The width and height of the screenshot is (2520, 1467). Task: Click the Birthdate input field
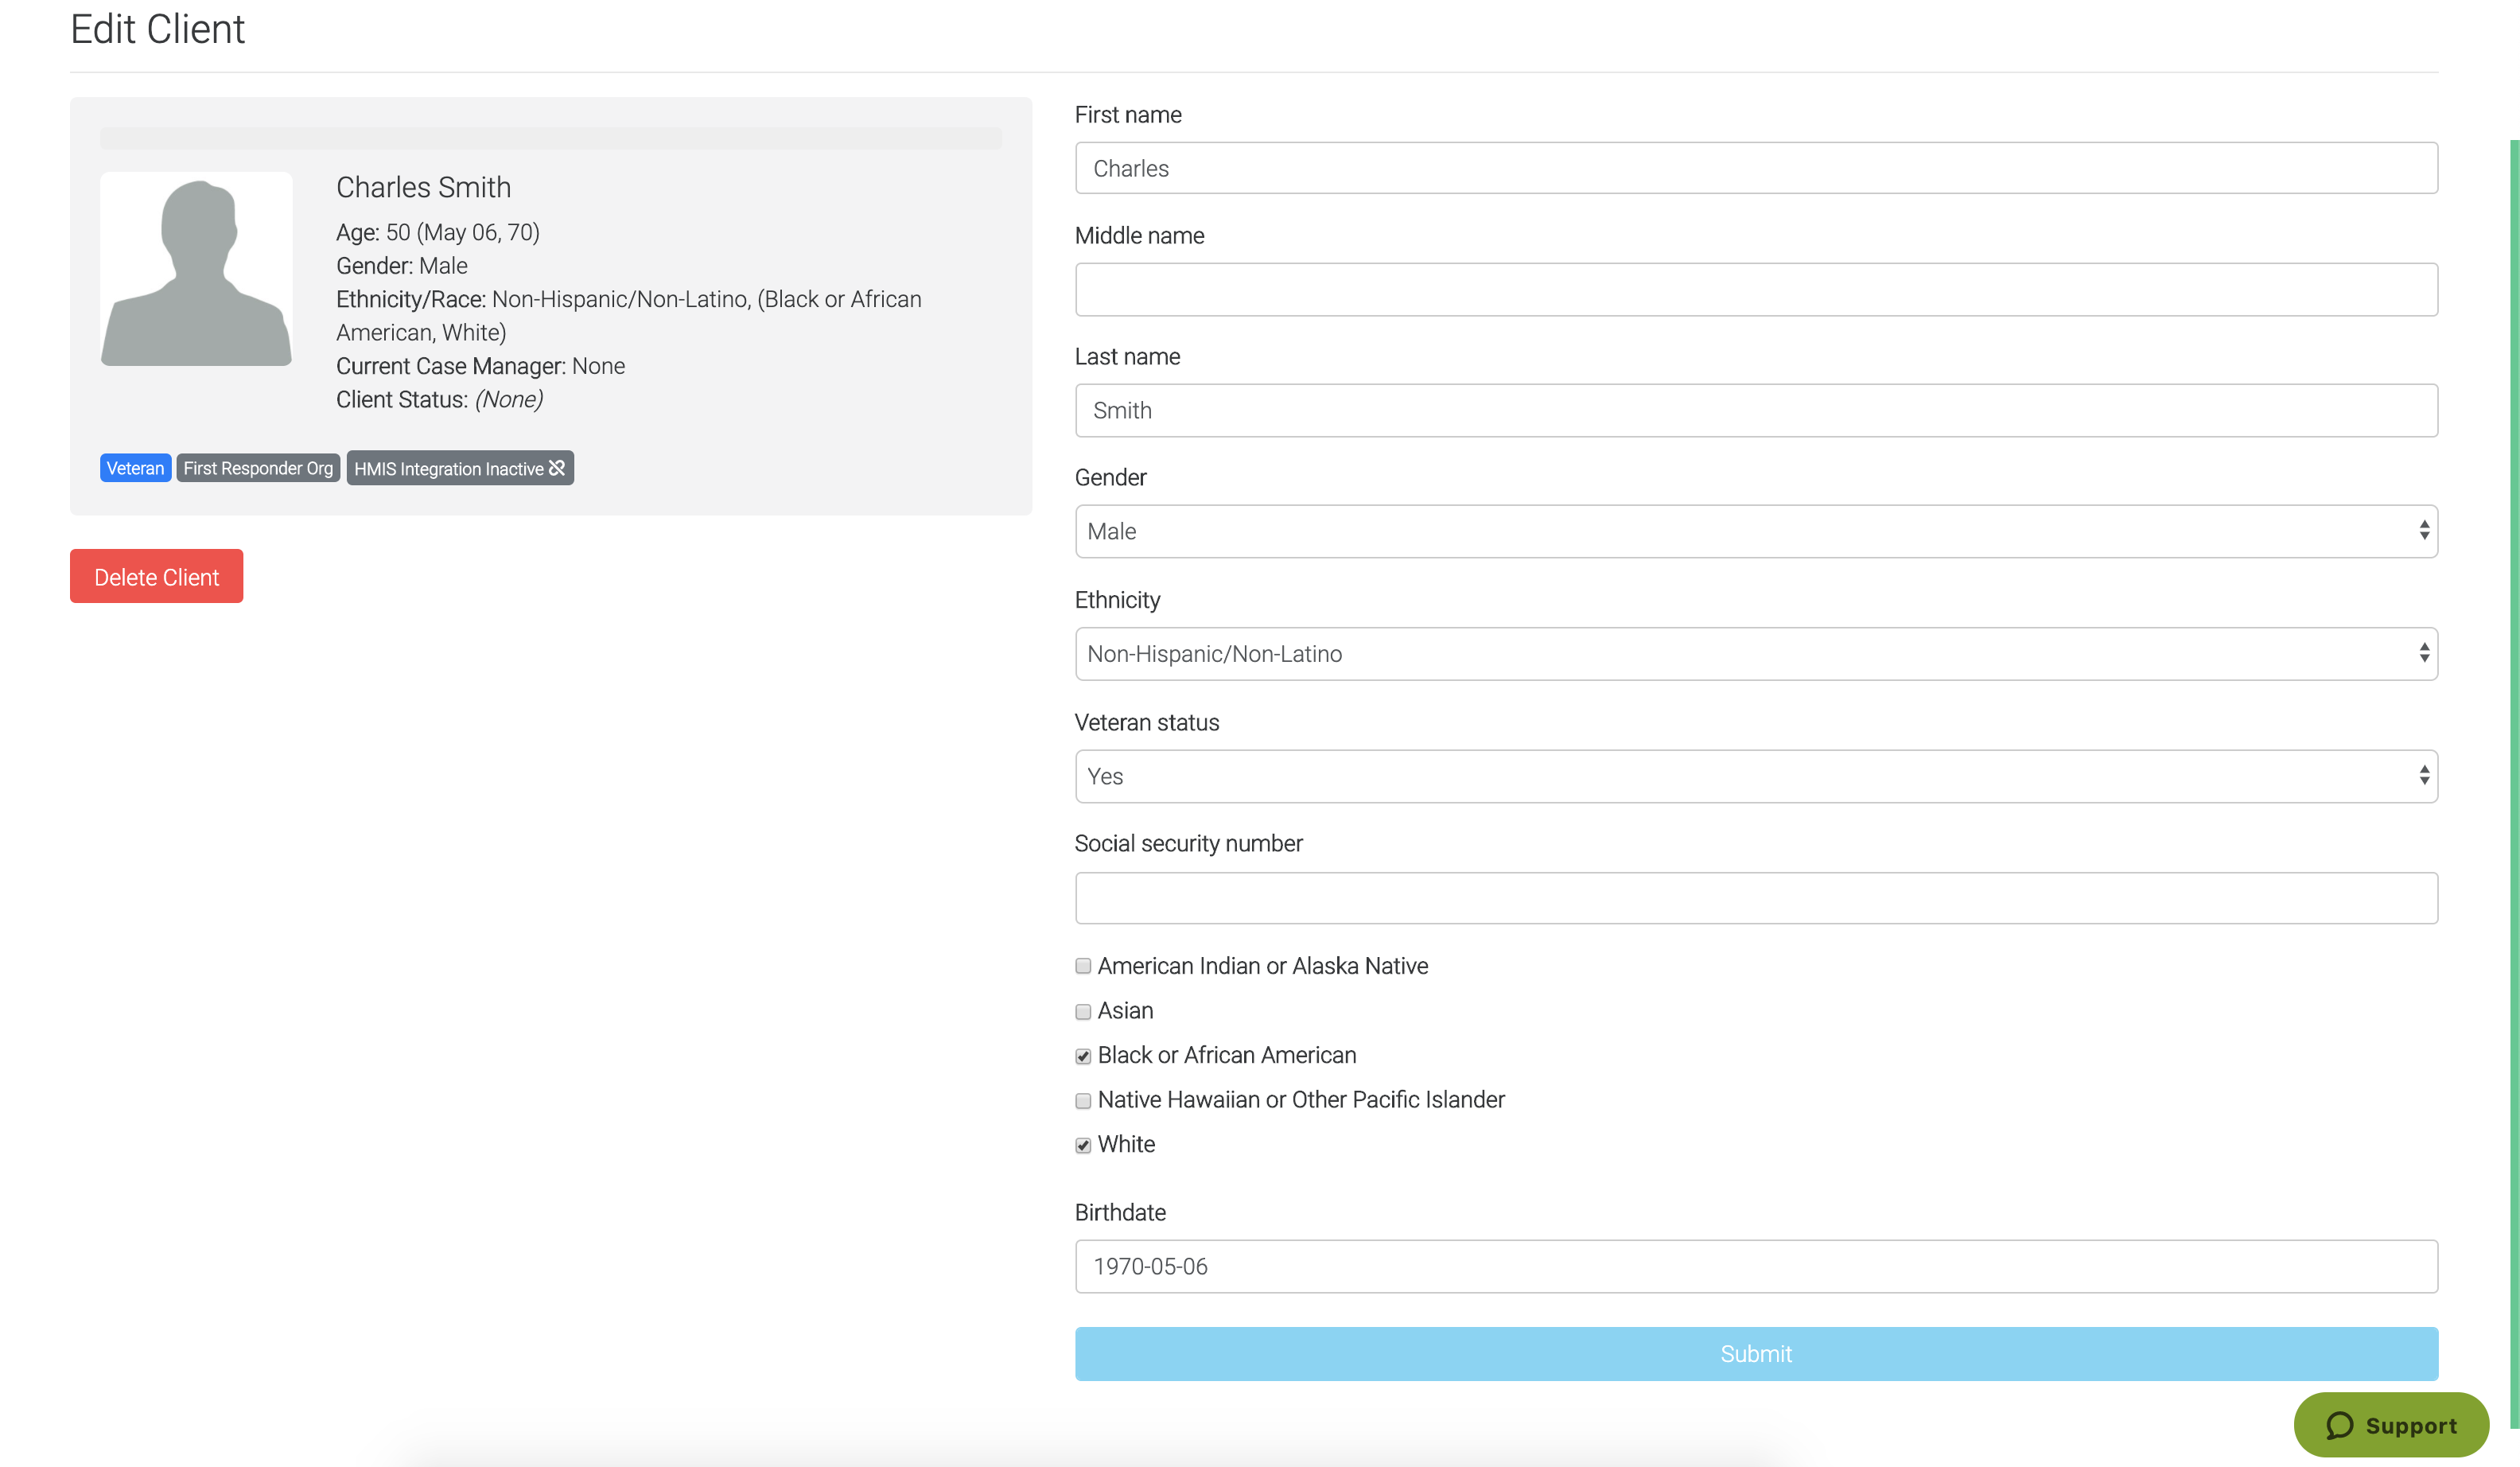[x=1755, y=1266]
